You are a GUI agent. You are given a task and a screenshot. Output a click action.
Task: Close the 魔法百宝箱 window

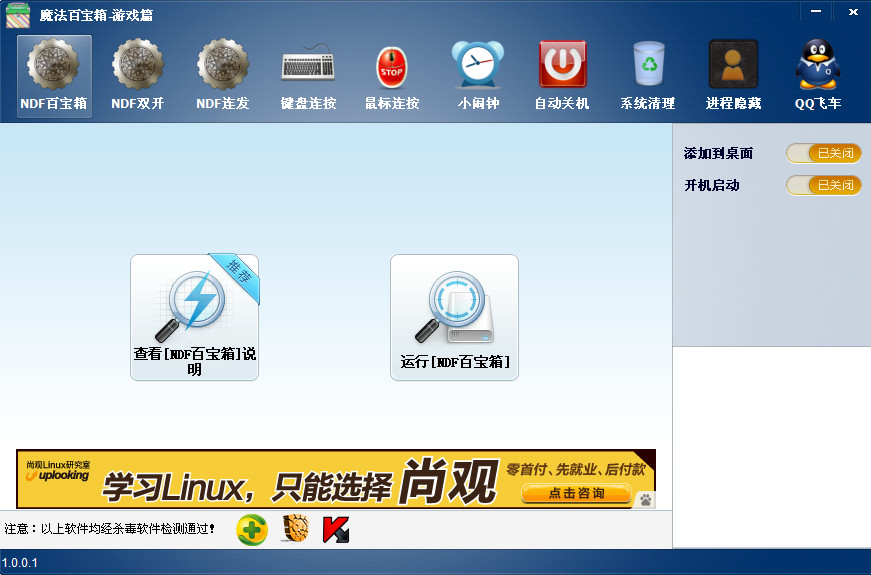[853, 11]
